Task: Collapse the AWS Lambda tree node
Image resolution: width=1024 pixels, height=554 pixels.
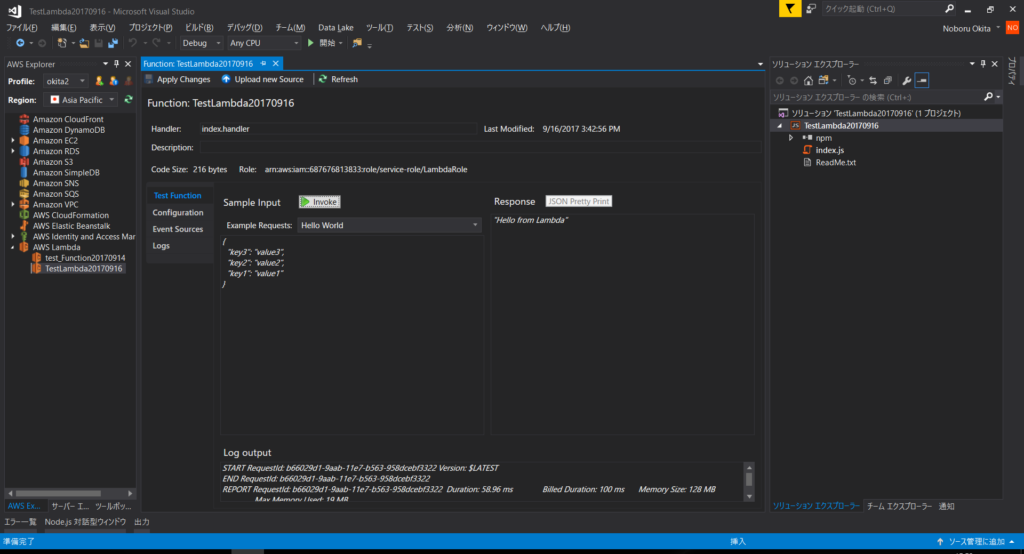Action: (x=12, y=248)
